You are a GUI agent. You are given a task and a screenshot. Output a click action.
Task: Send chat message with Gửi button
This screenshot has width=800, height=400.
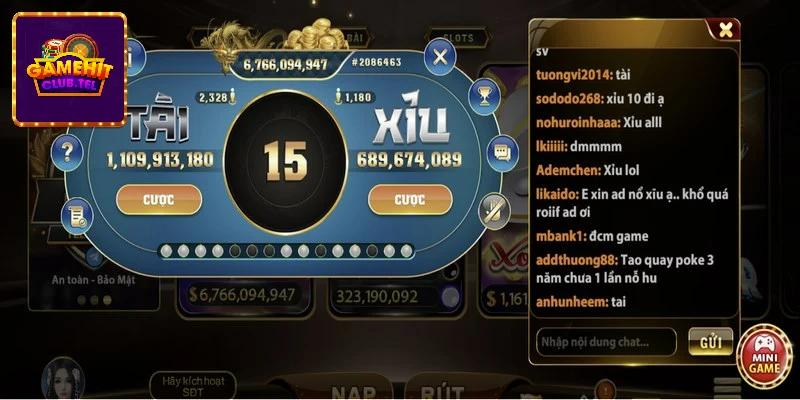710,342
